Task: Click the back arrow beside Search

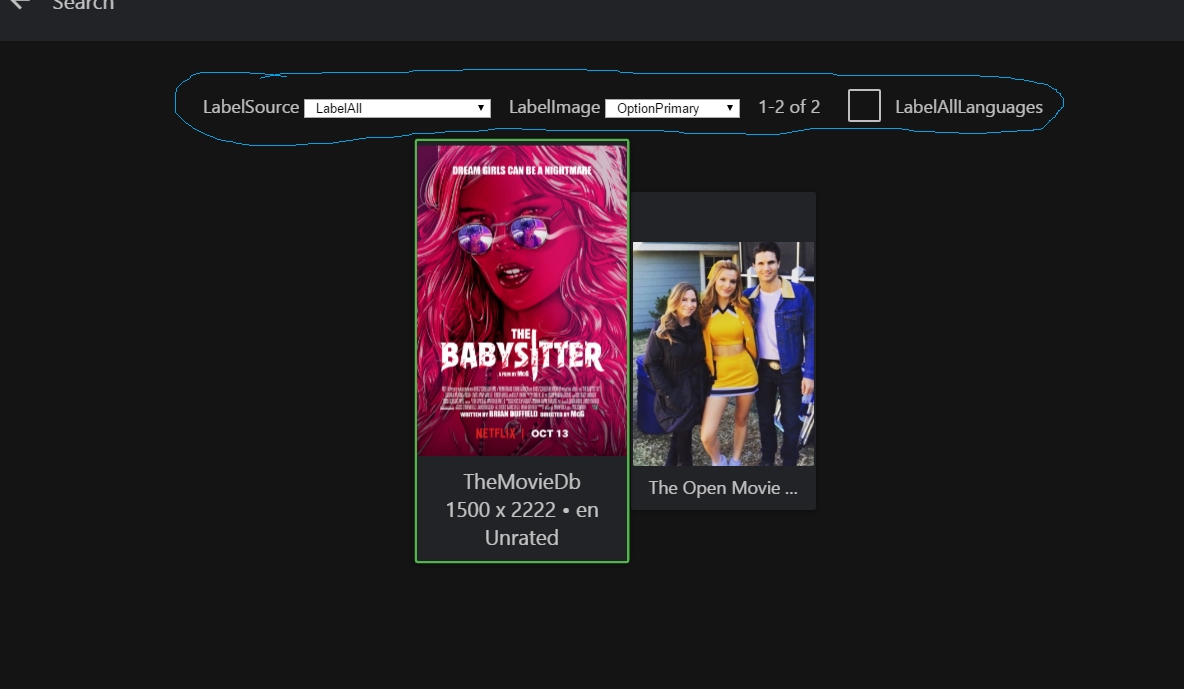Action: click(x=20, y=4)
